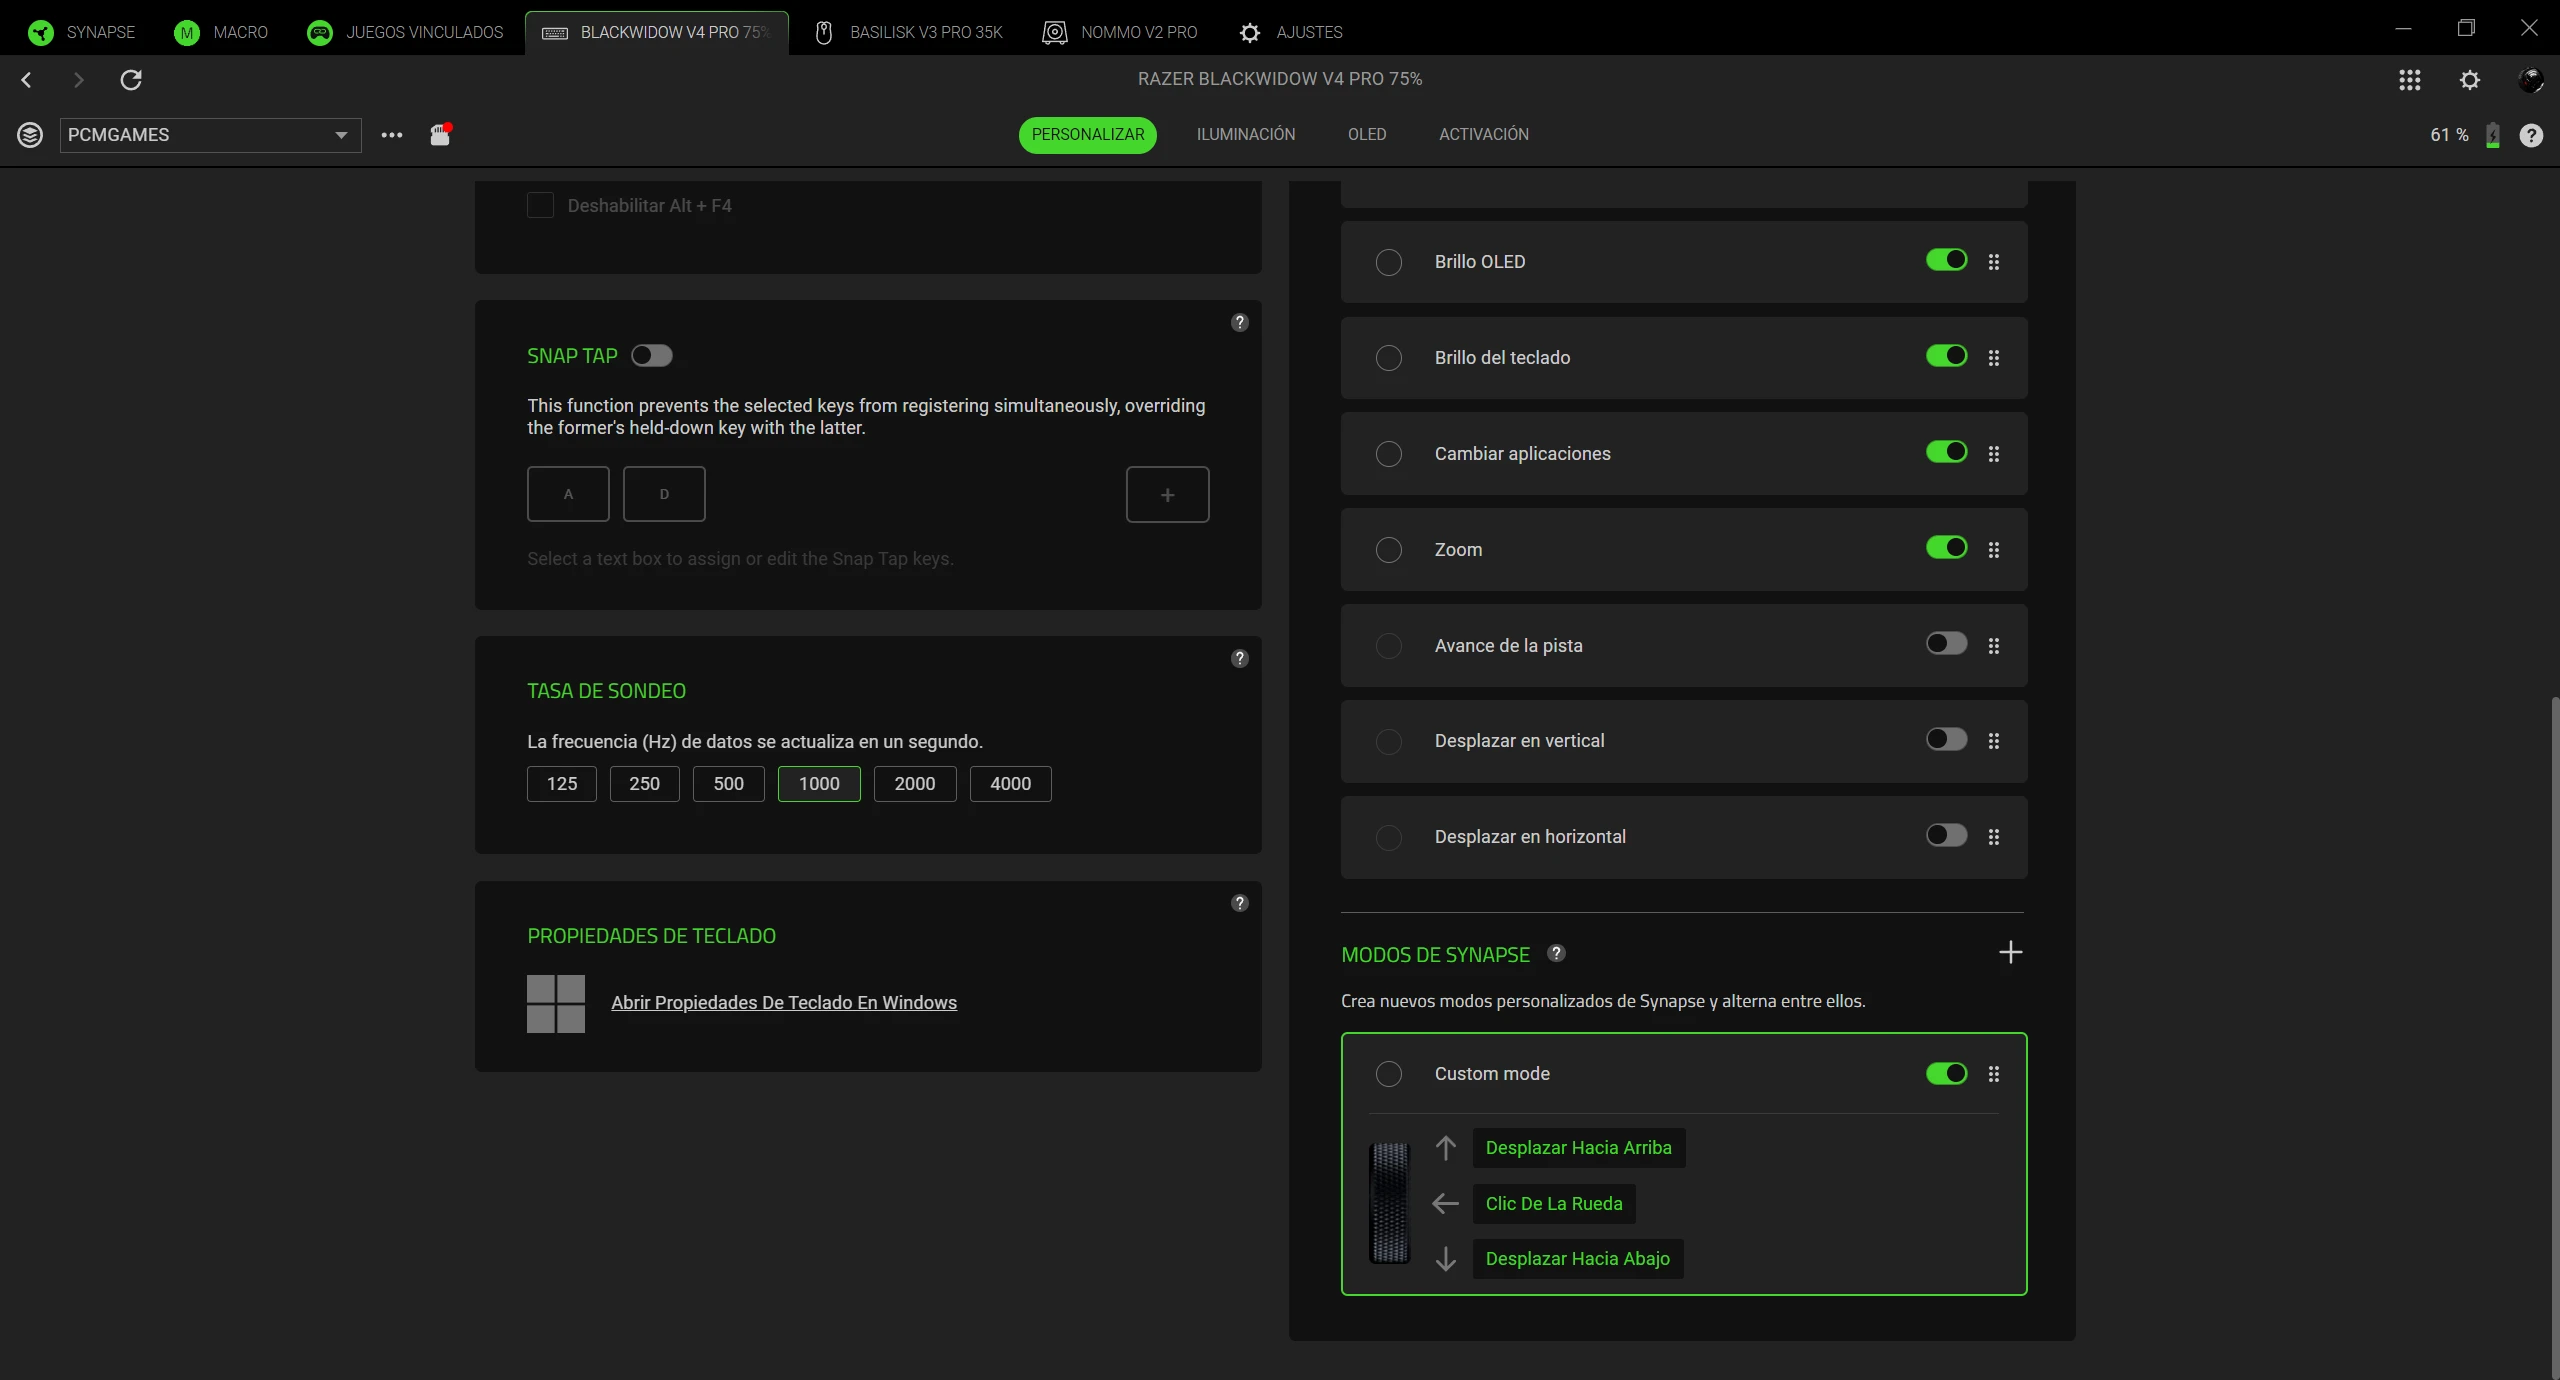Select the Zoom radio button
The image size is (2560, 1380).
[1389, 550]
